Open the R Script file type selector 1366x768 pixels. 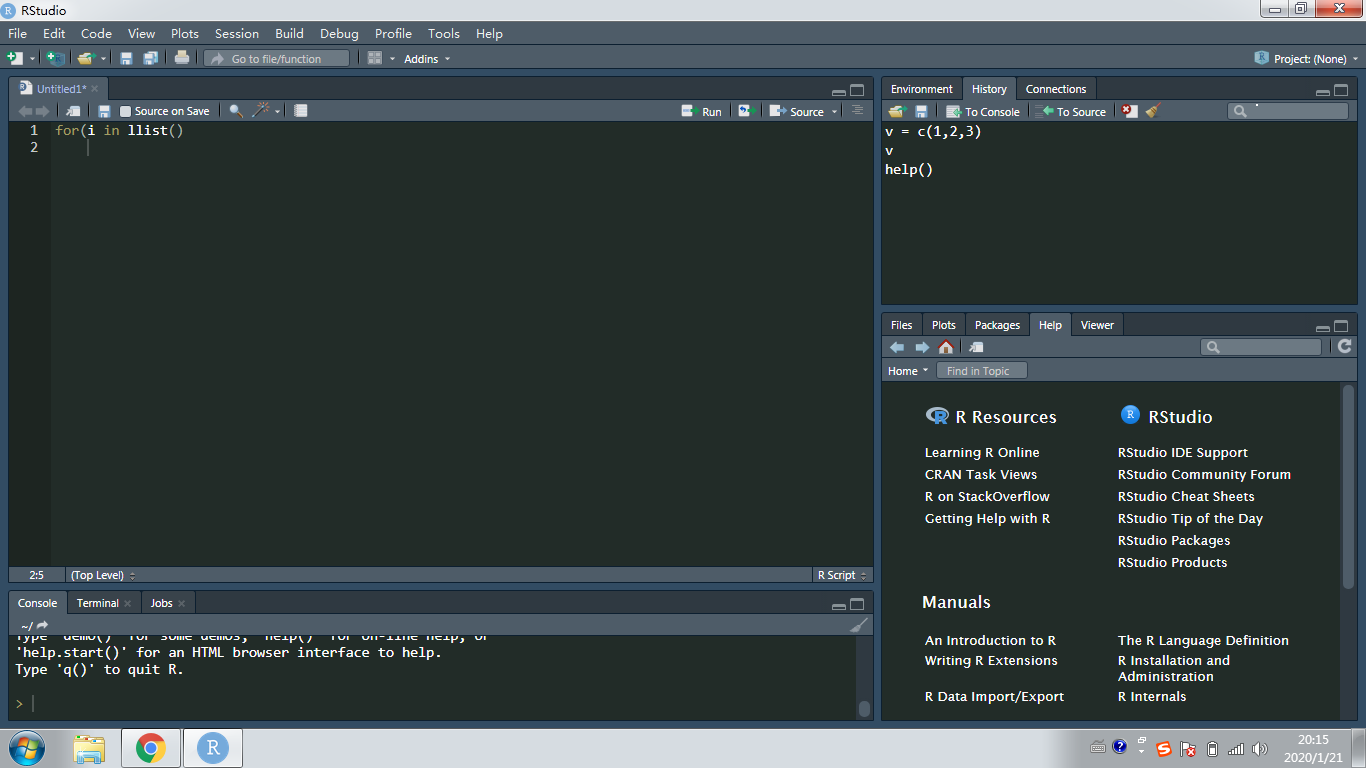point(842,575)
